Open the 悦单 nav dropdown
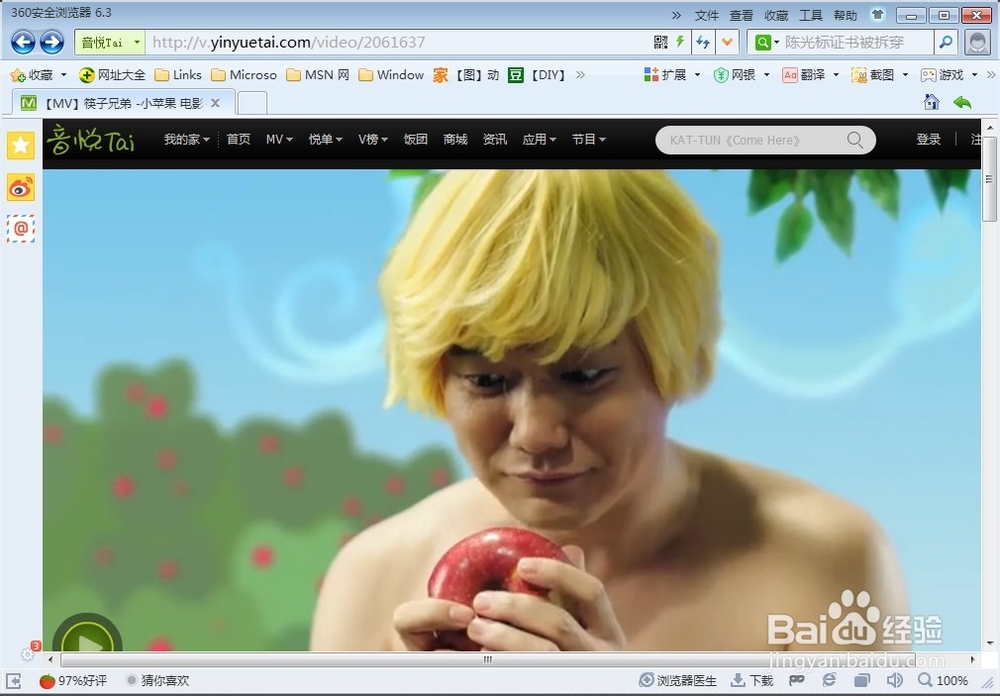Screen dimensions: 1000x696 [325, 139]
